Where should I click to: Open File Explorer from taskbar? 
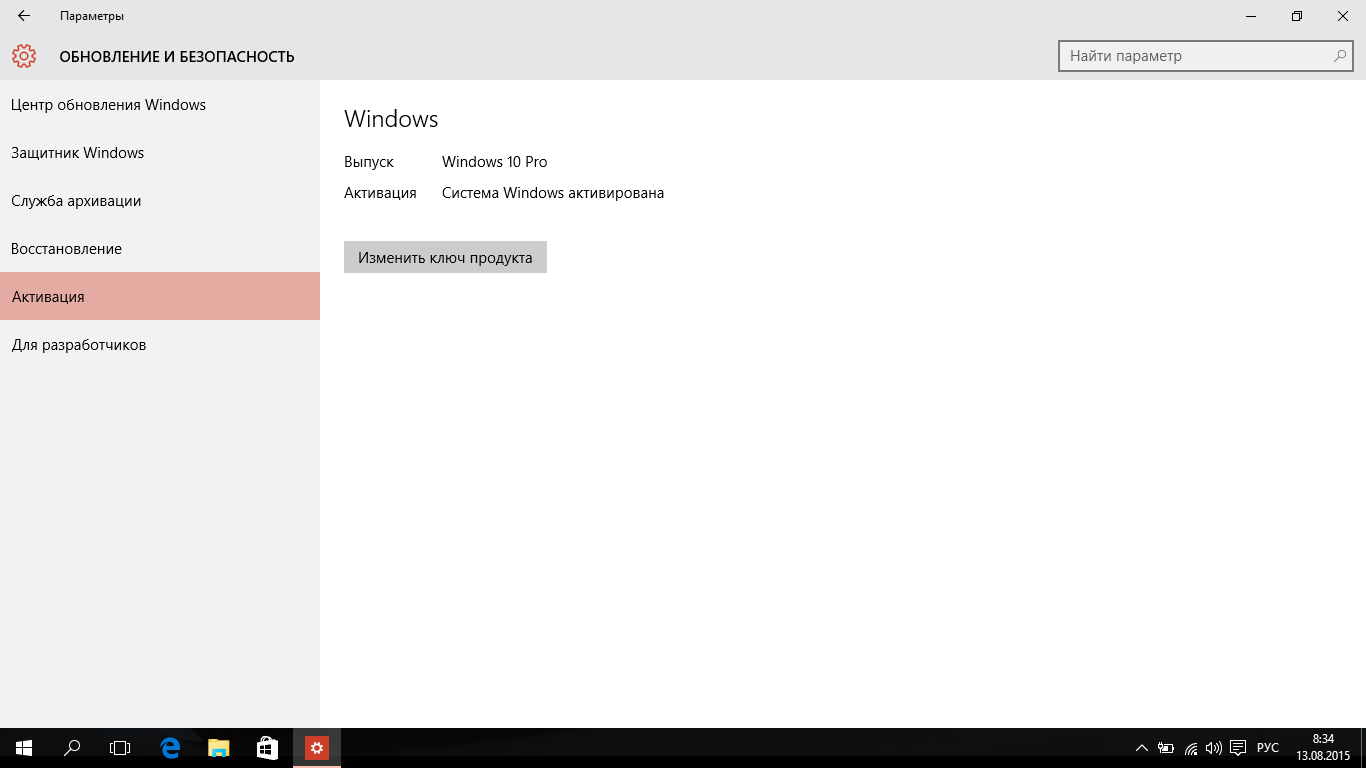218,747
